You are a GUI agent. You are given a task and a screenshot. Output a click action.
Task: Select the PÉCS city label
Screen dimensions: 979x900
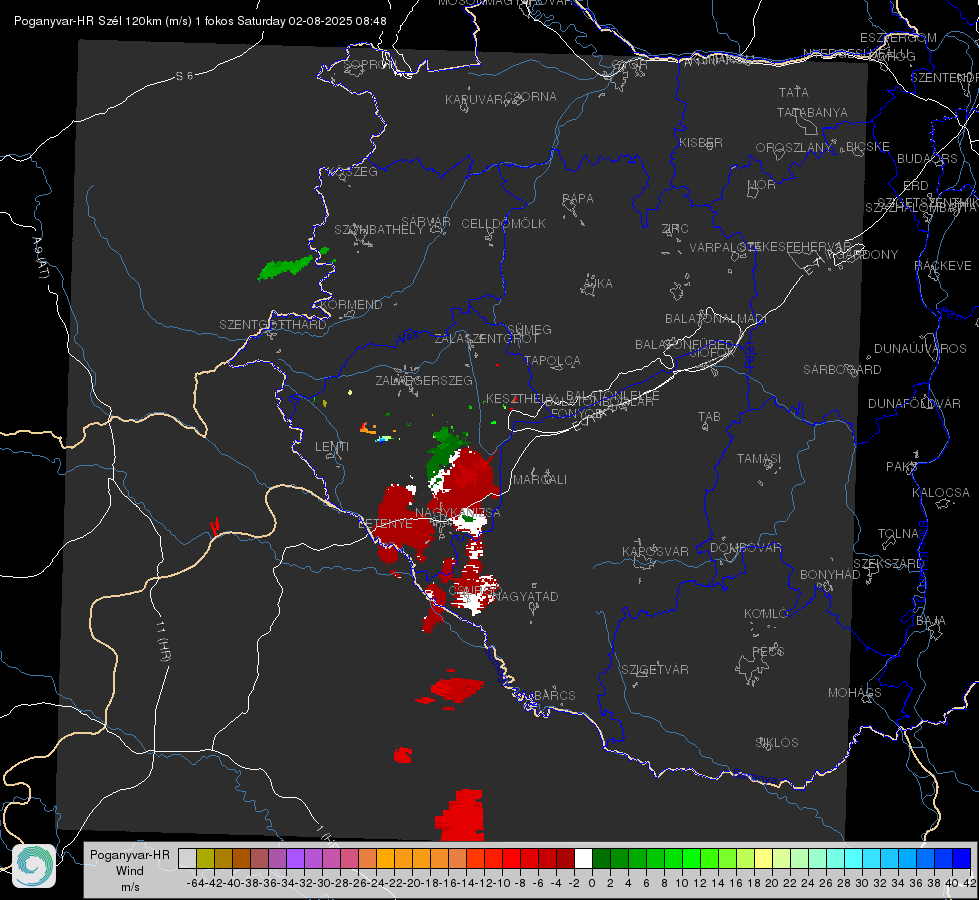[x=768, y=652]
